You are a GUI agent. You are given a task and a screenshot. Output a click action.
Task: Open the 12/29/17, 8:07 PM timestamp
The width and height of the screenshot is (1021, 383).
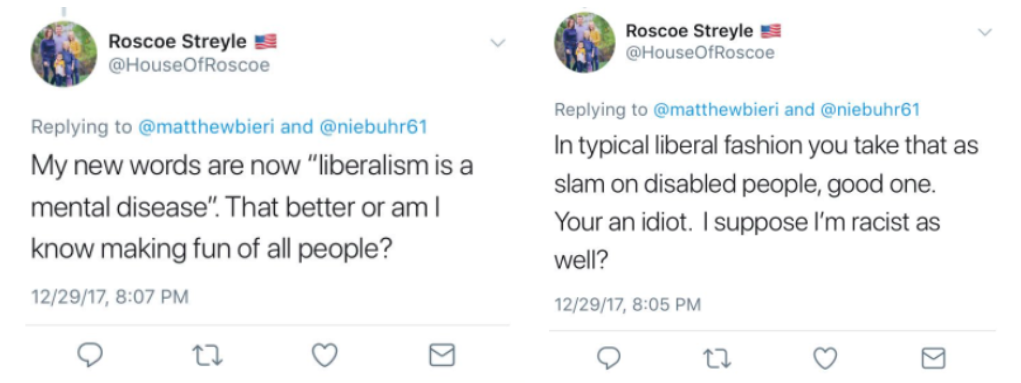(x=111, y=297)
